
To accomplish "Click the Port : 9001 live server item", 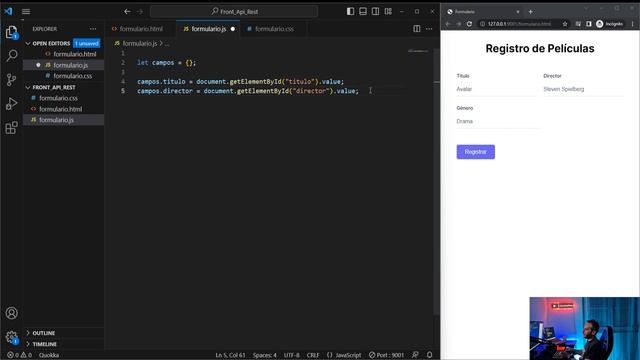I will [x=386, y=355].
